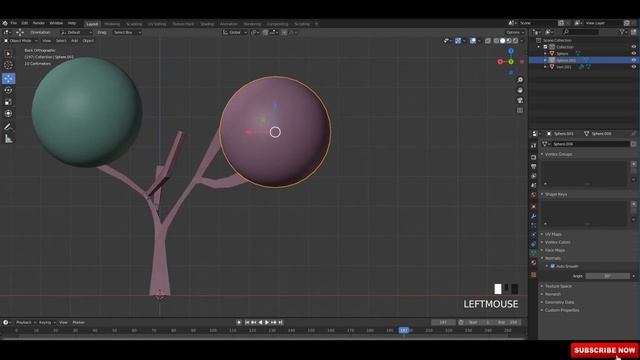Switch to the Layout workspace tab
Viewport: 640px width, 360px height.
pyautogui.click(x=92, y=24)
